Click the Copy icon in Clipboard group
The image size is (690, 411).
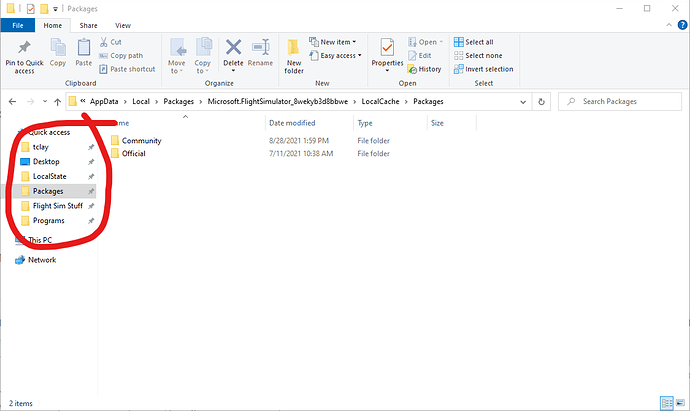tap(58, 50)
